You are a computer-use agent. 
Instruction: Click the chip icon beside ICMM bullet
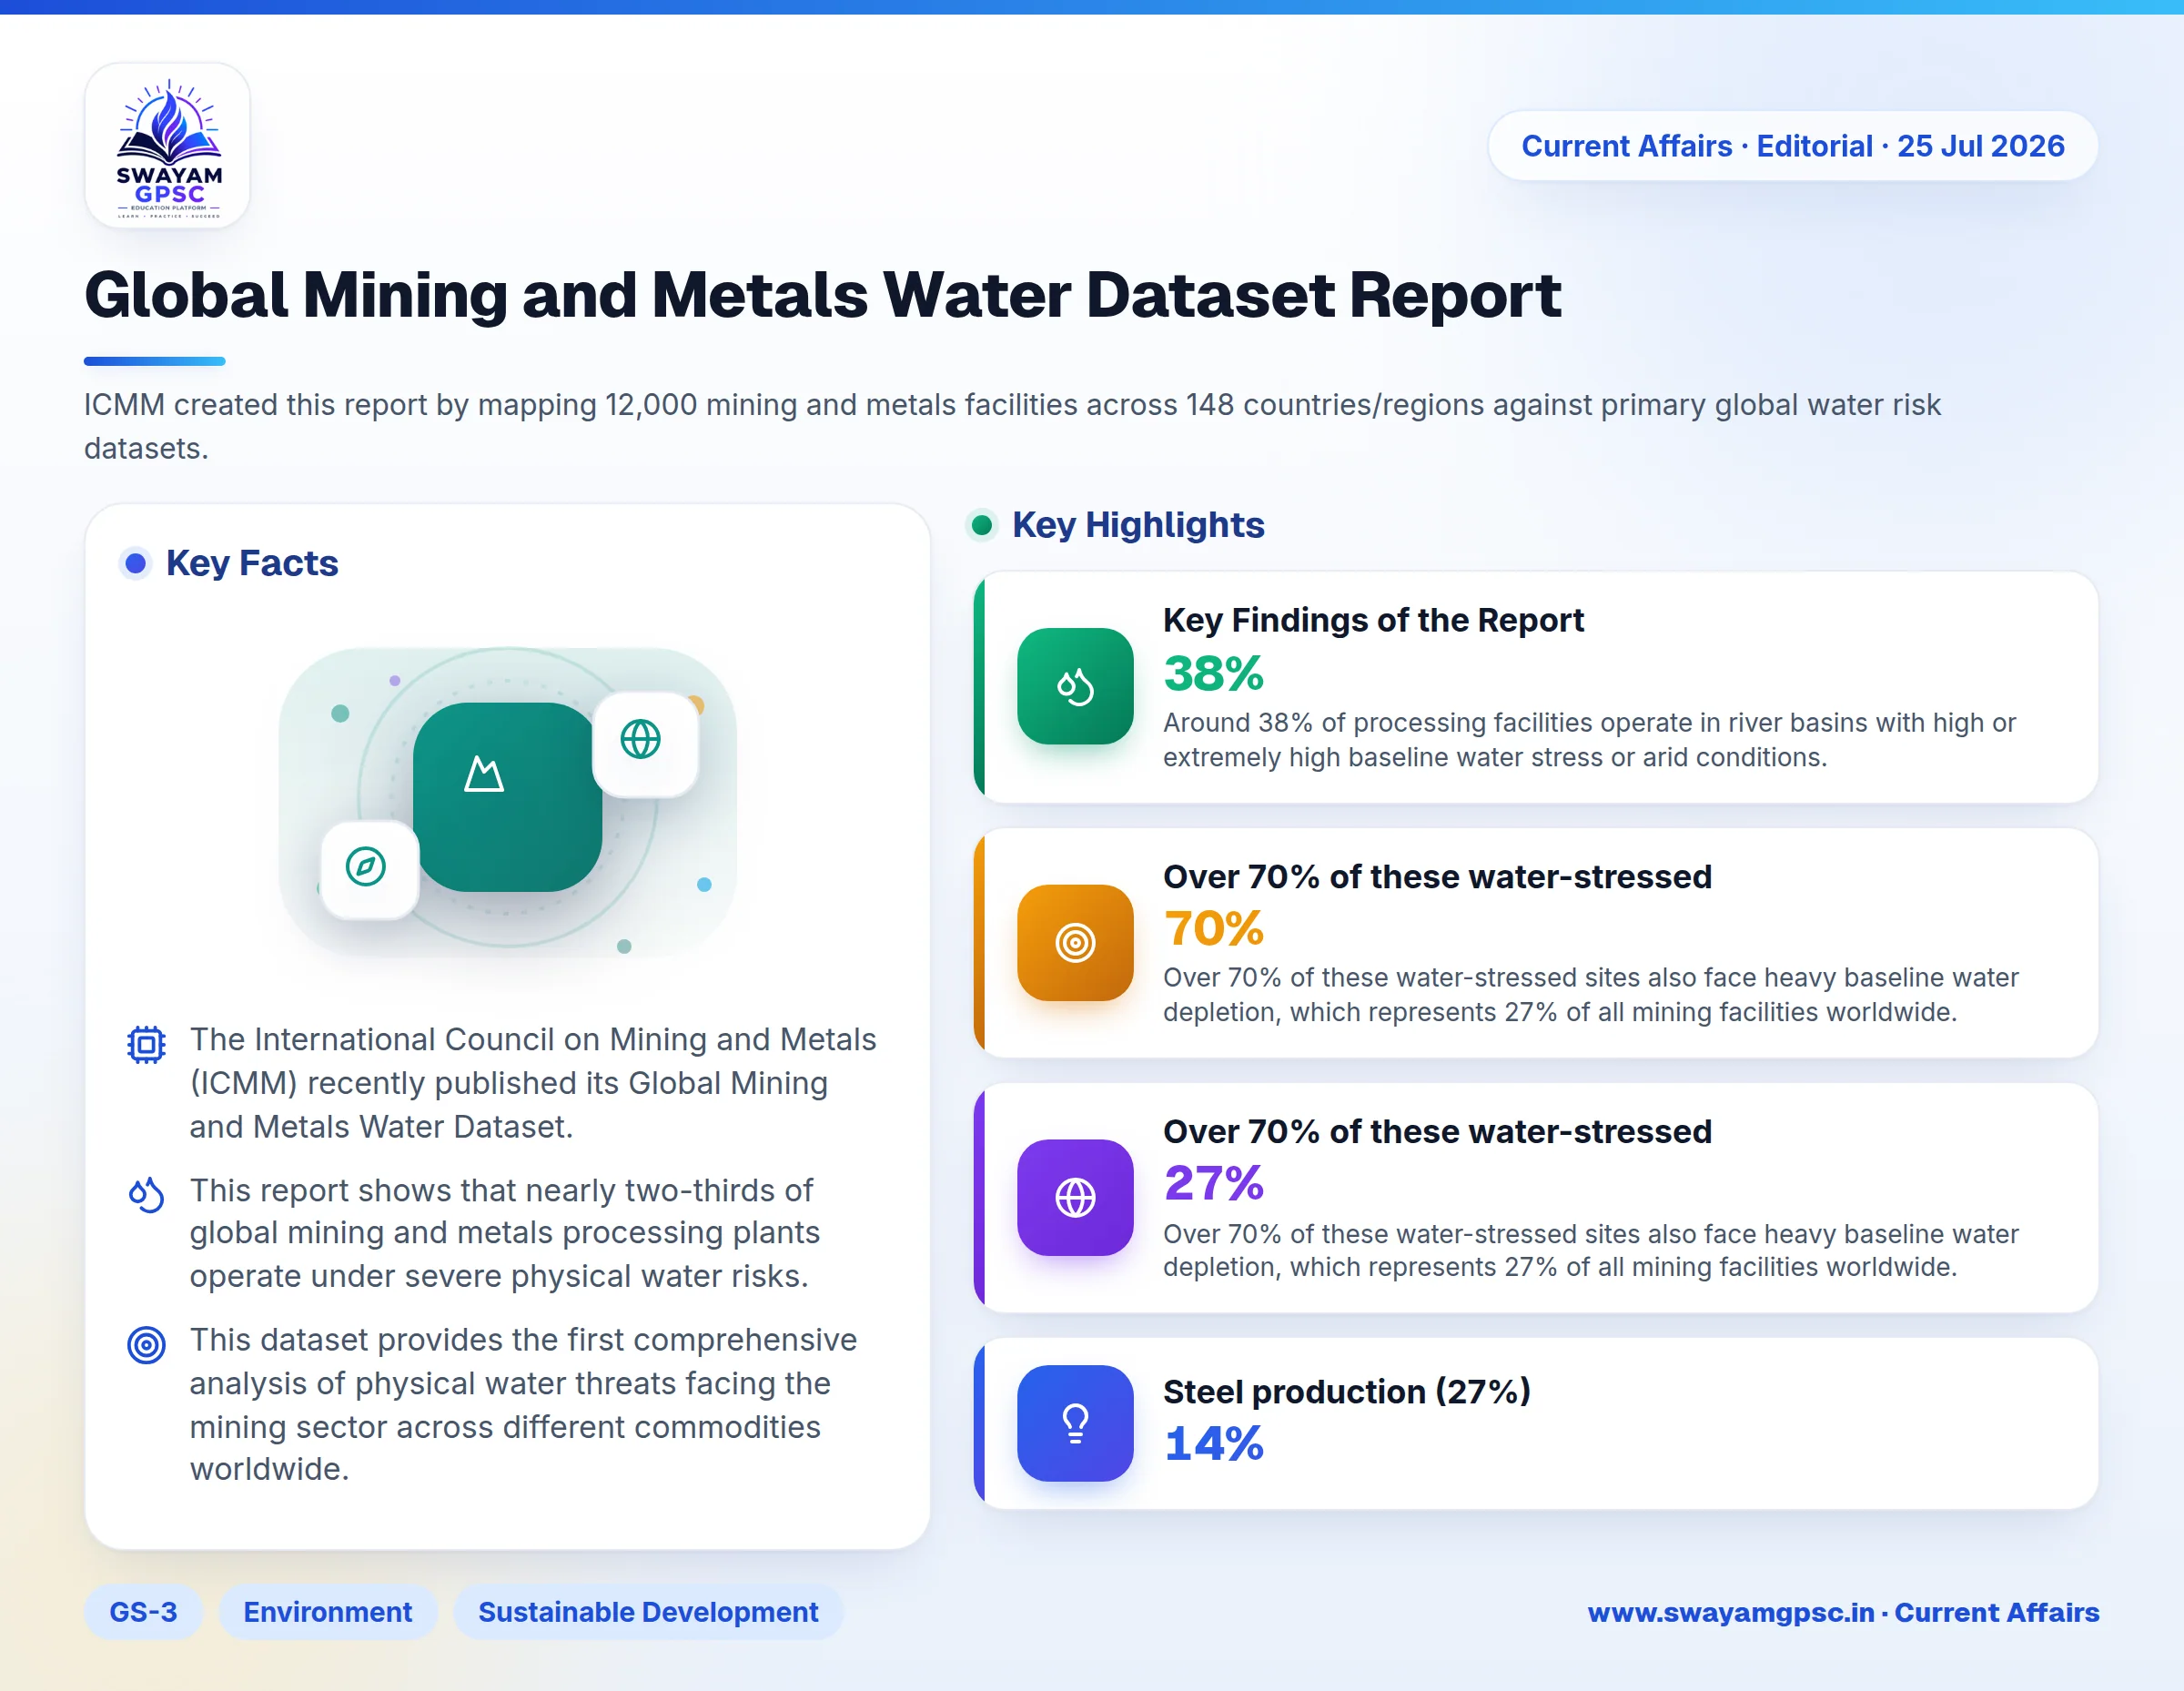click(147, 1045)
